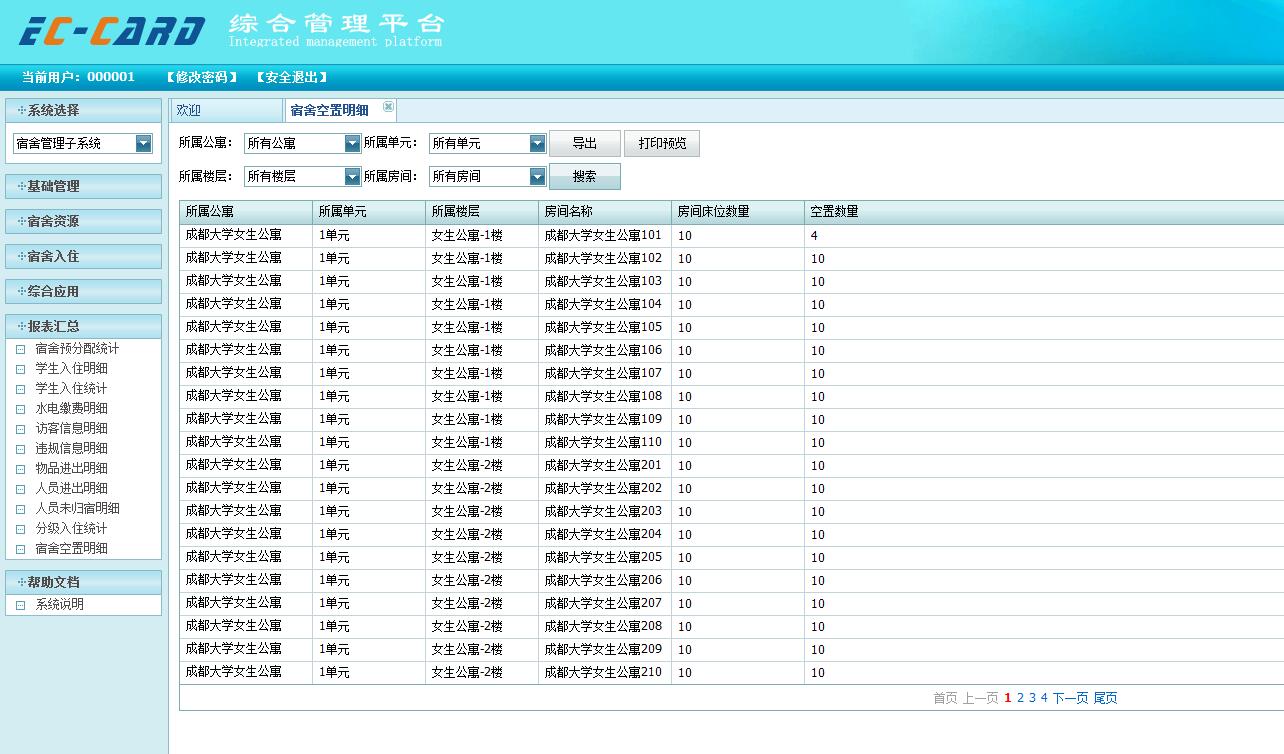
Task: Expand the 综合应用 panel
Action: (x=83, y=291)
